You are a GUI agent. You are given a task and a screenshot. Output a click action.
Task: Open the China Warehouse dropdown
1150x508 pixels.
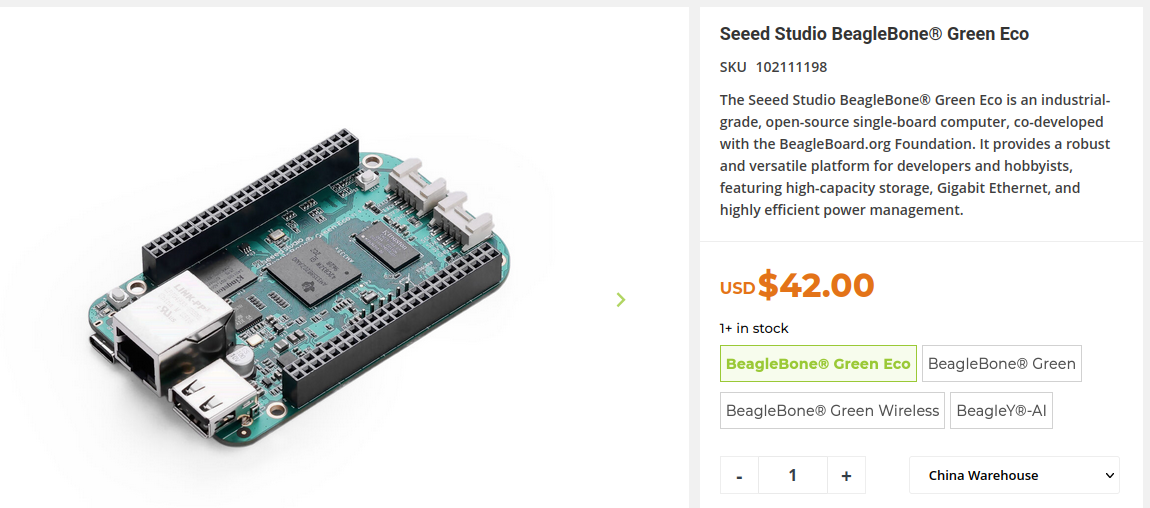pos(1014,475)
